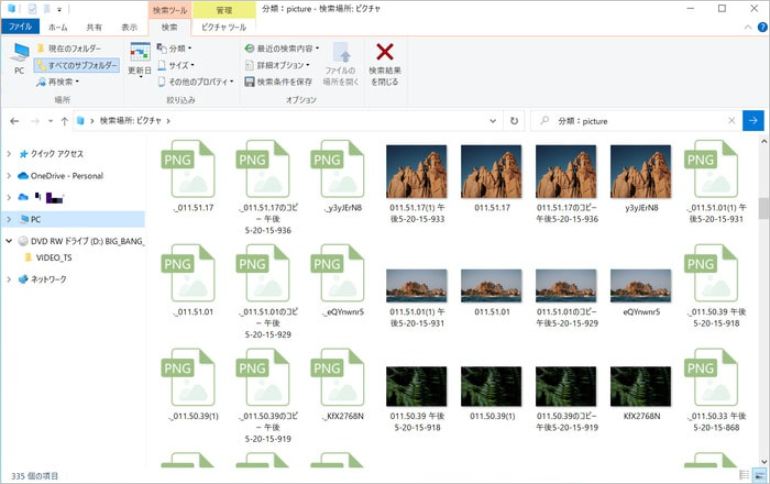The height and width of the screenshot is (484, 770).
Task: Expand the address bar history dropdown
Action: 493,121
